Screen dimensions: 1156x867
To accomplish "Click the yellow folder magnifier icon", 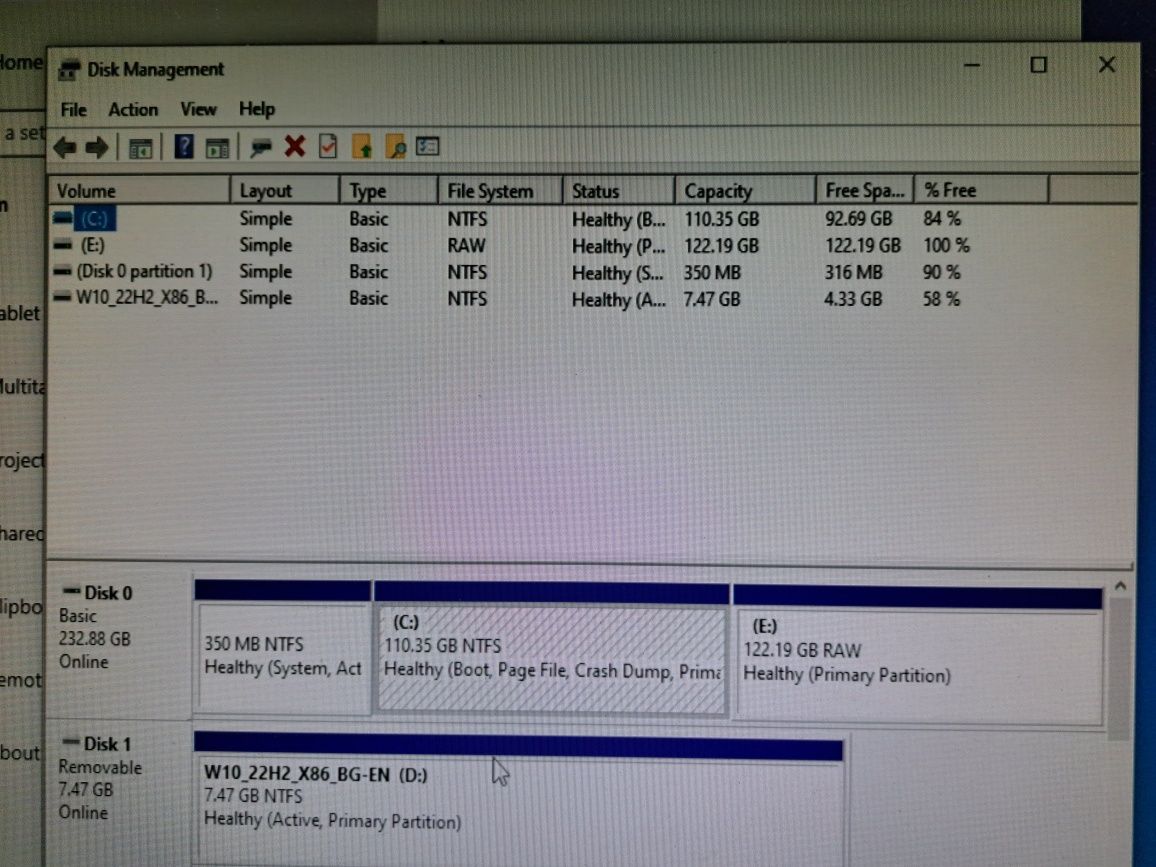I will click(396, 147).
